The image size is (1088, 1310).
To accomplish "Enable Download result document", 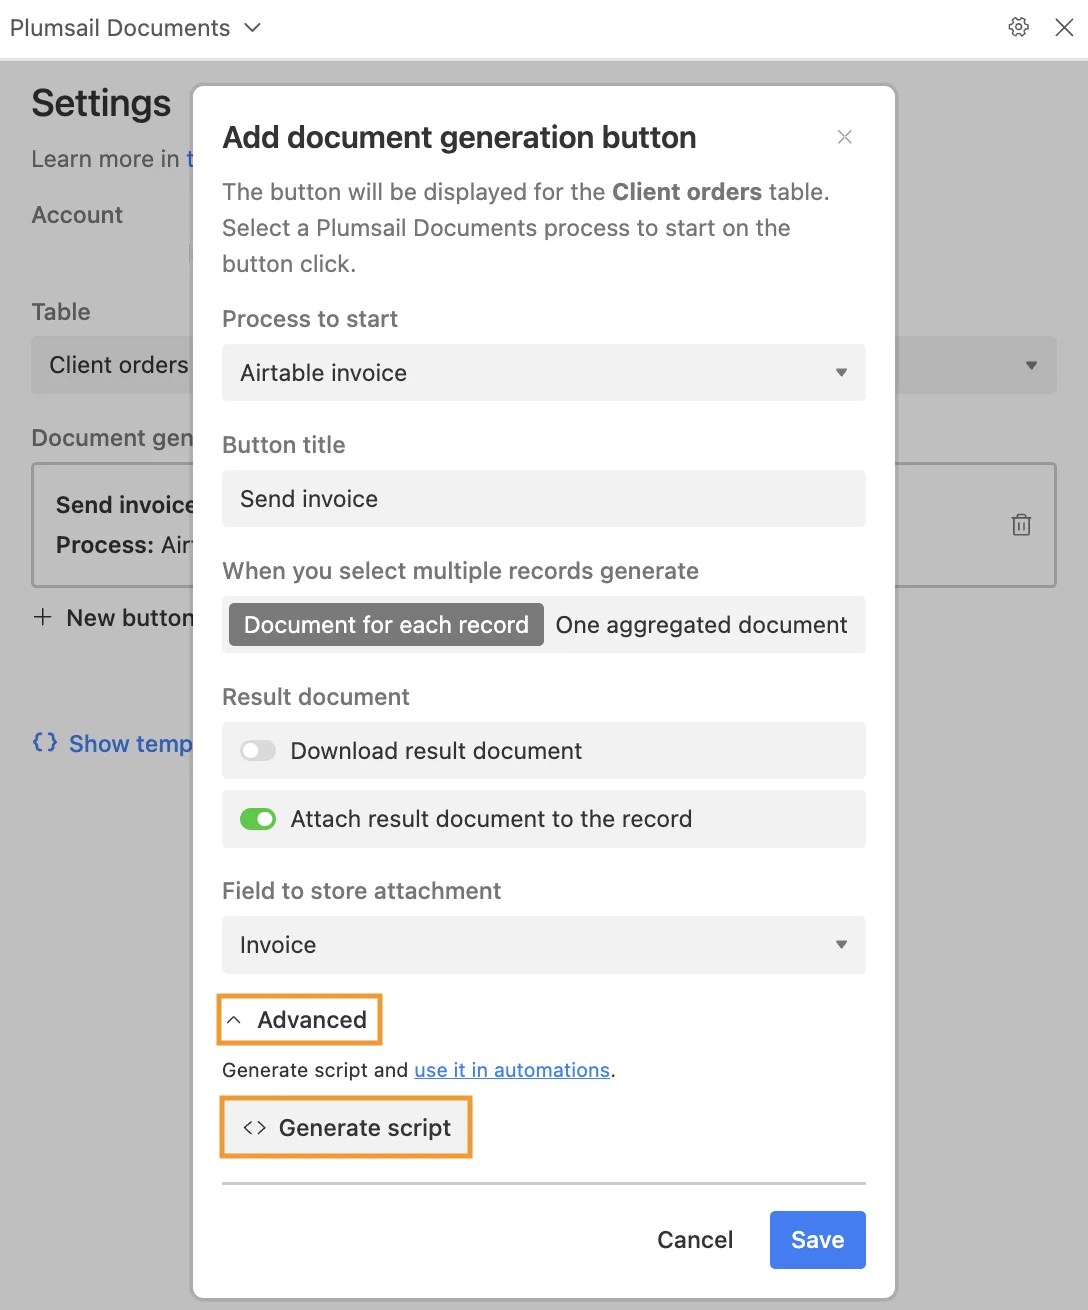I will (x=257, y=750).
